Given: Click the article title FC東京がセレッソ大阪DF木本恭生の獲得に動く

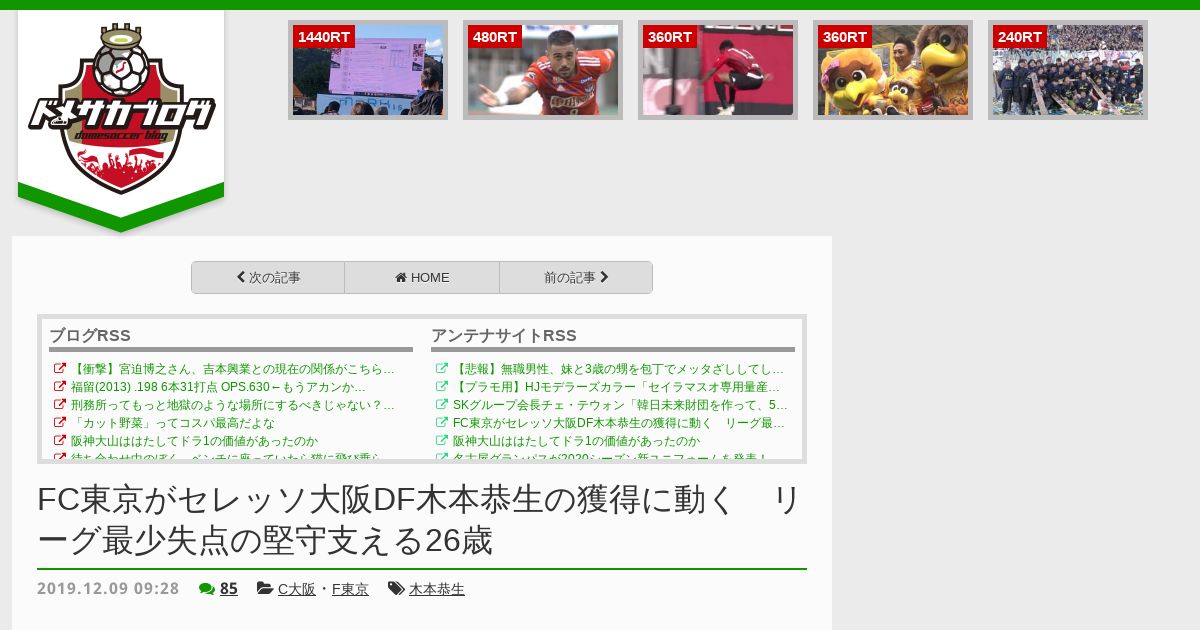Looking at the screenshot, I should (419, 520).
